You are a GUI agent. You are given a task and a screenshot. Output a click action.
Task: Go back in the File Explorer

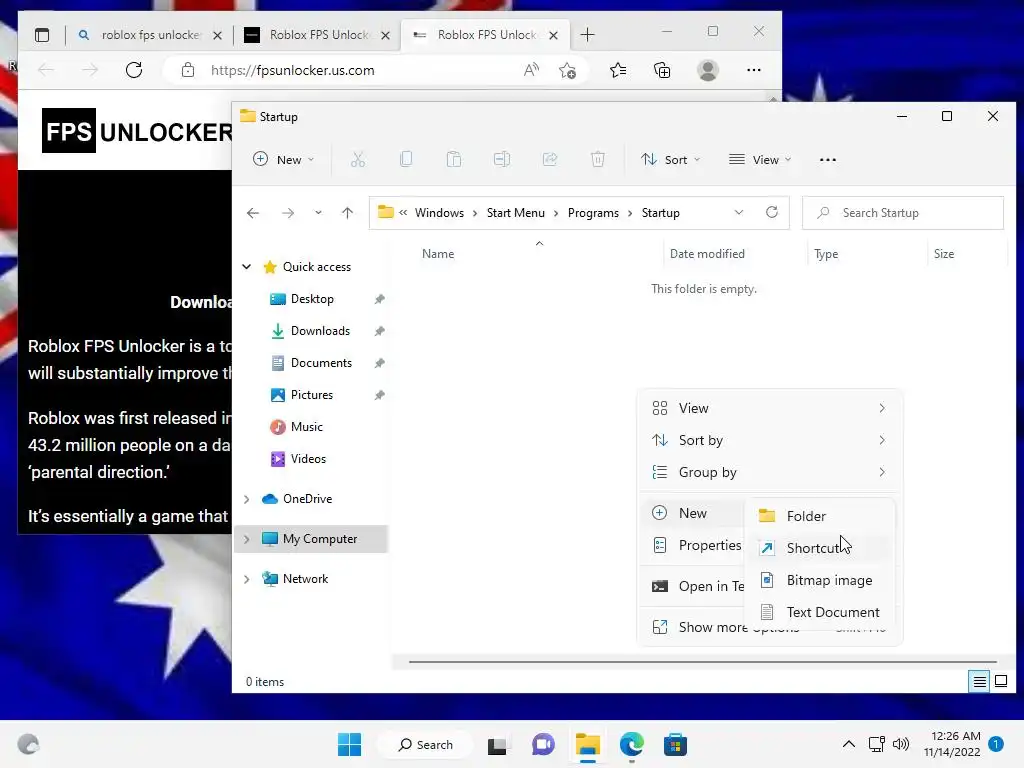253,213
